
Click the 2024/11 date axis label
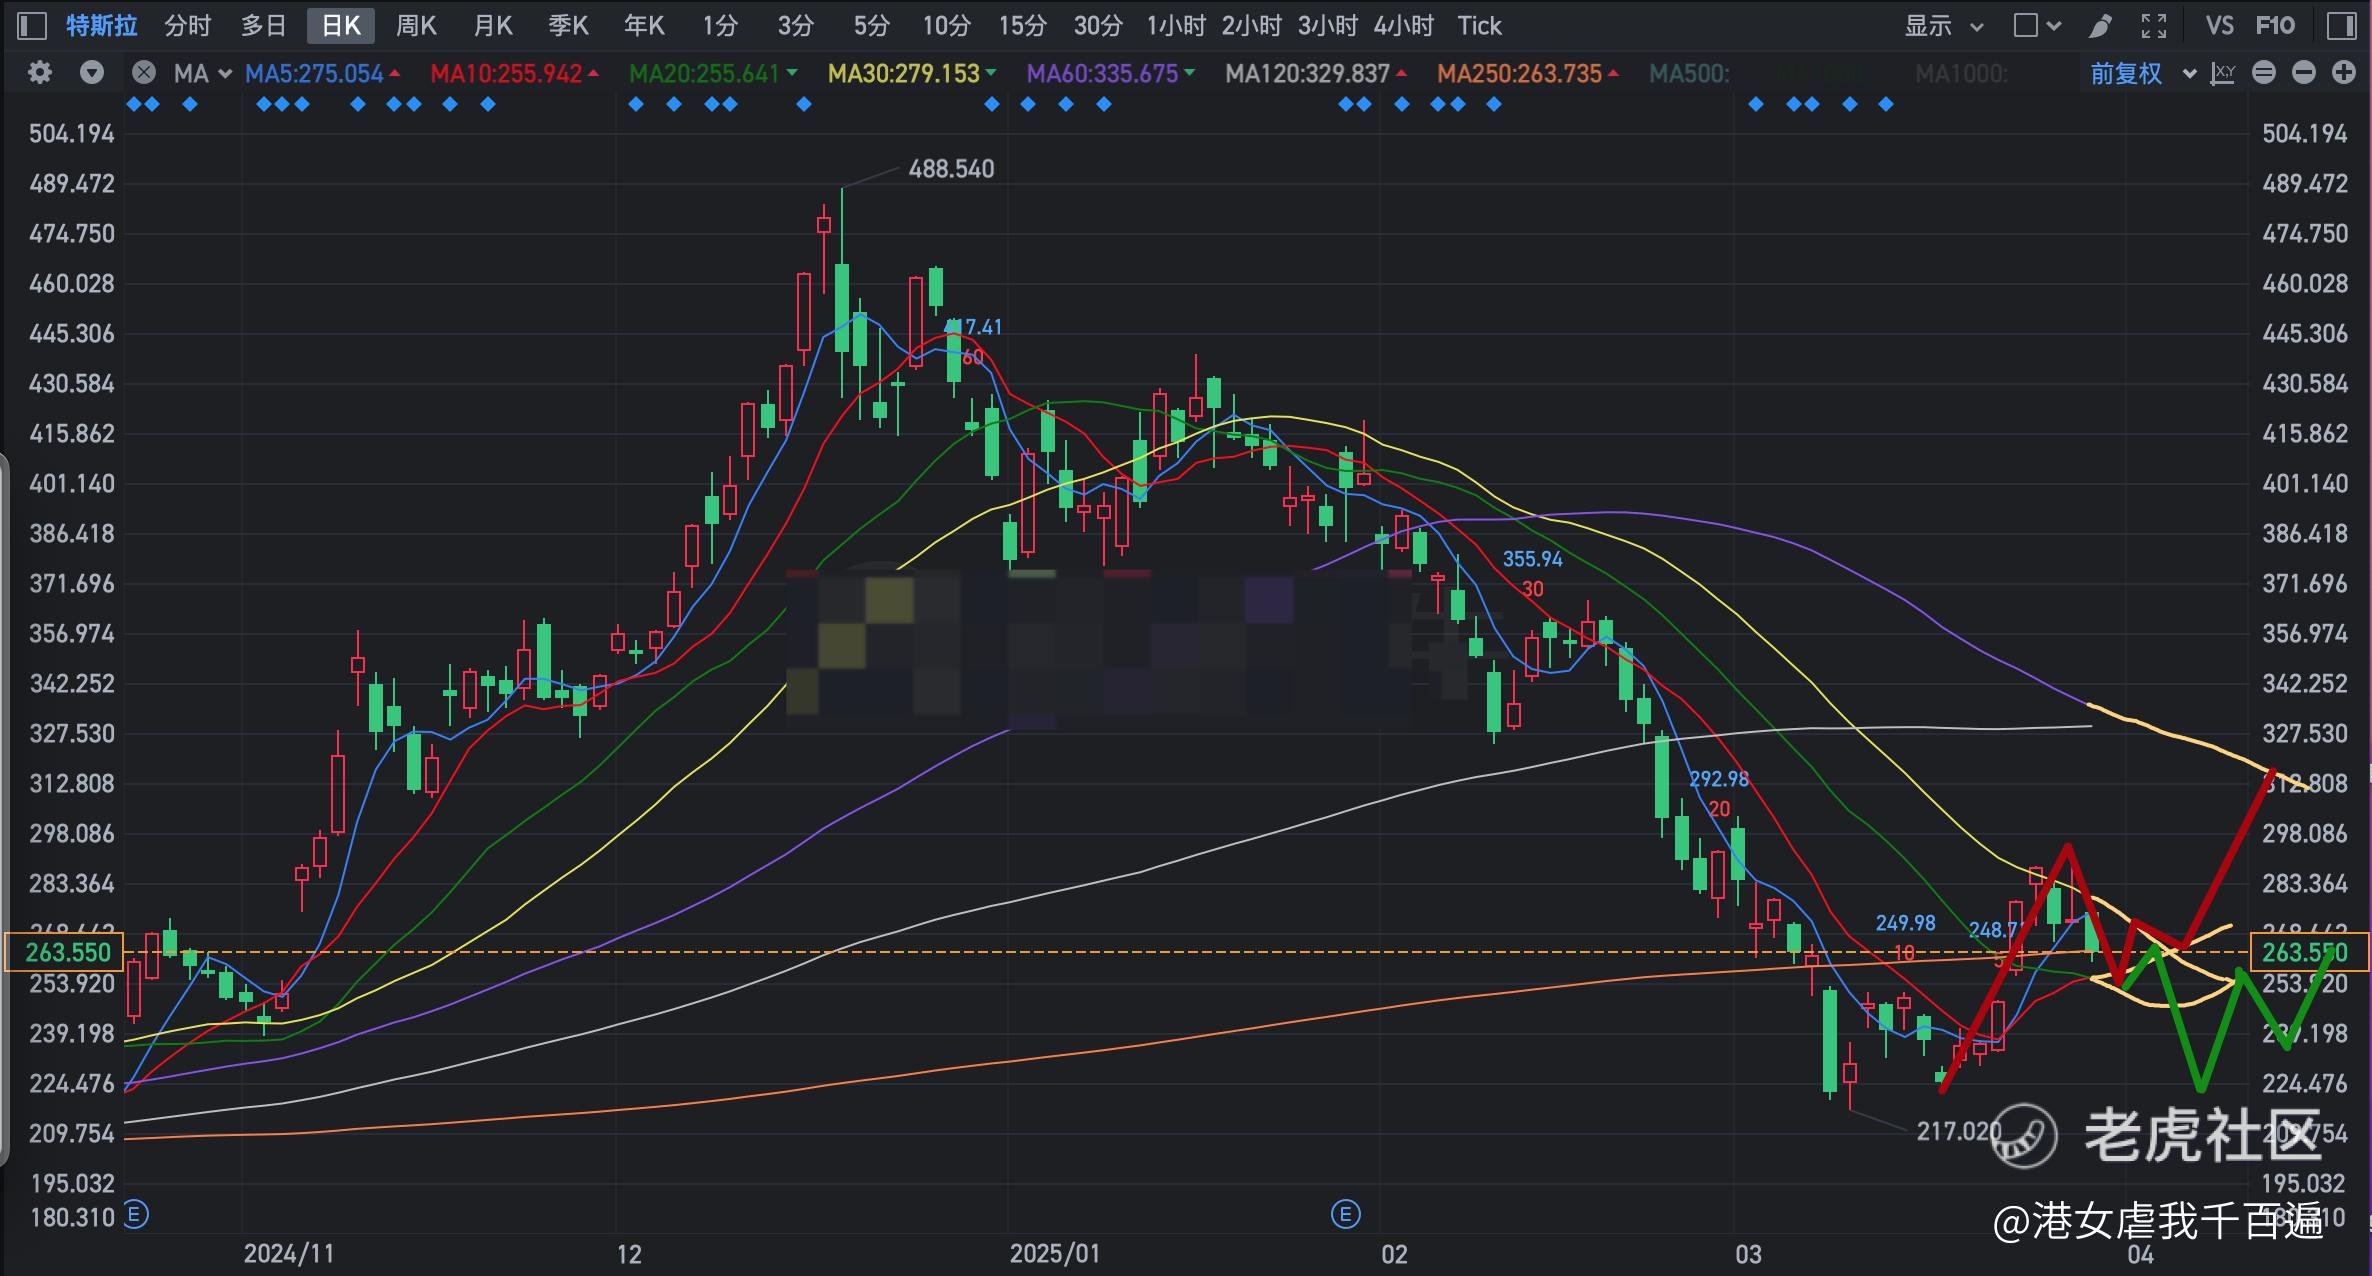click(288, 1254)
